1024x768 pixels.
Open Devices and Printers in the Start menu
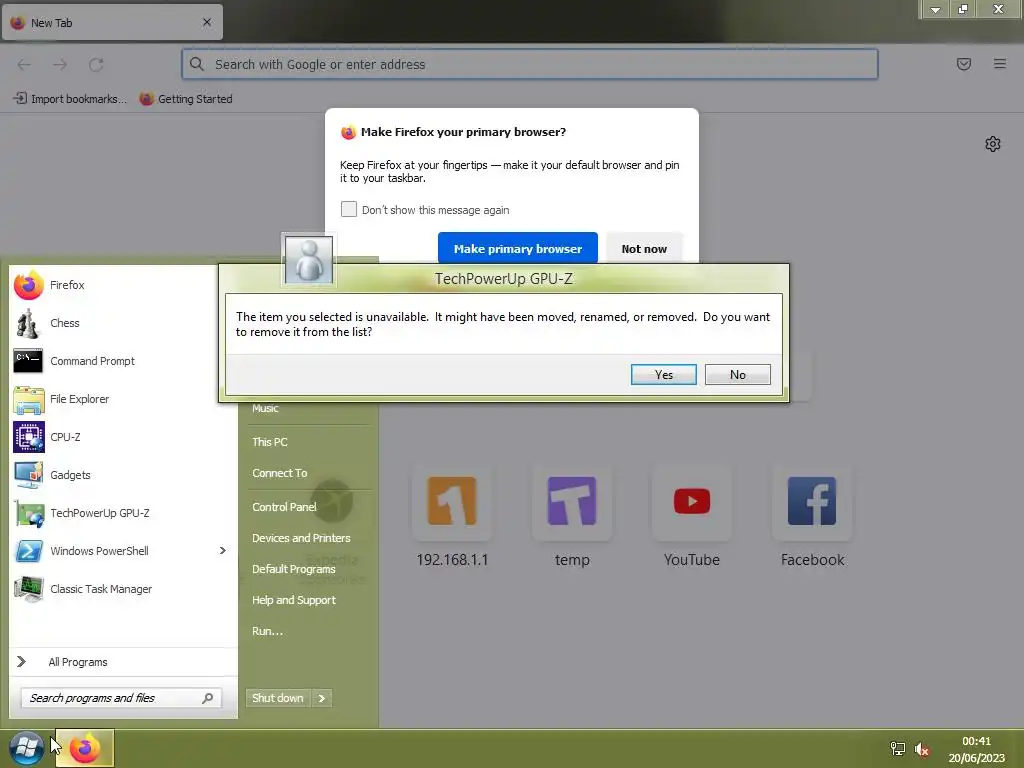pos(301,539)
